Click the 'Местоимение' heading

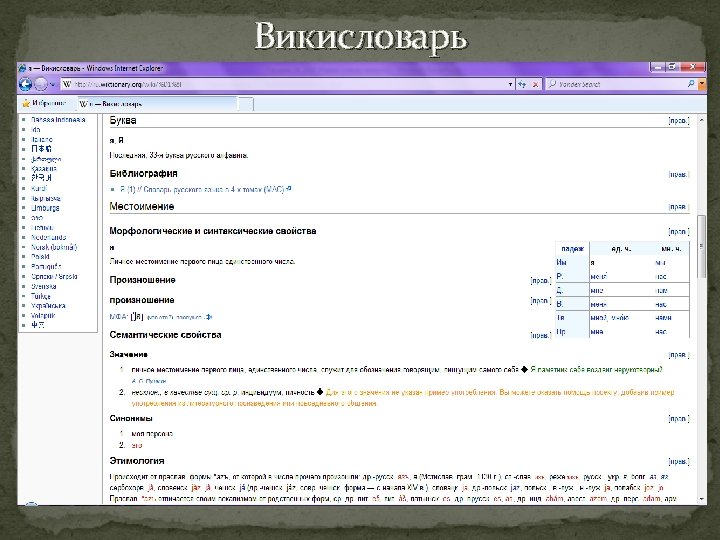[x=142, y=207]
